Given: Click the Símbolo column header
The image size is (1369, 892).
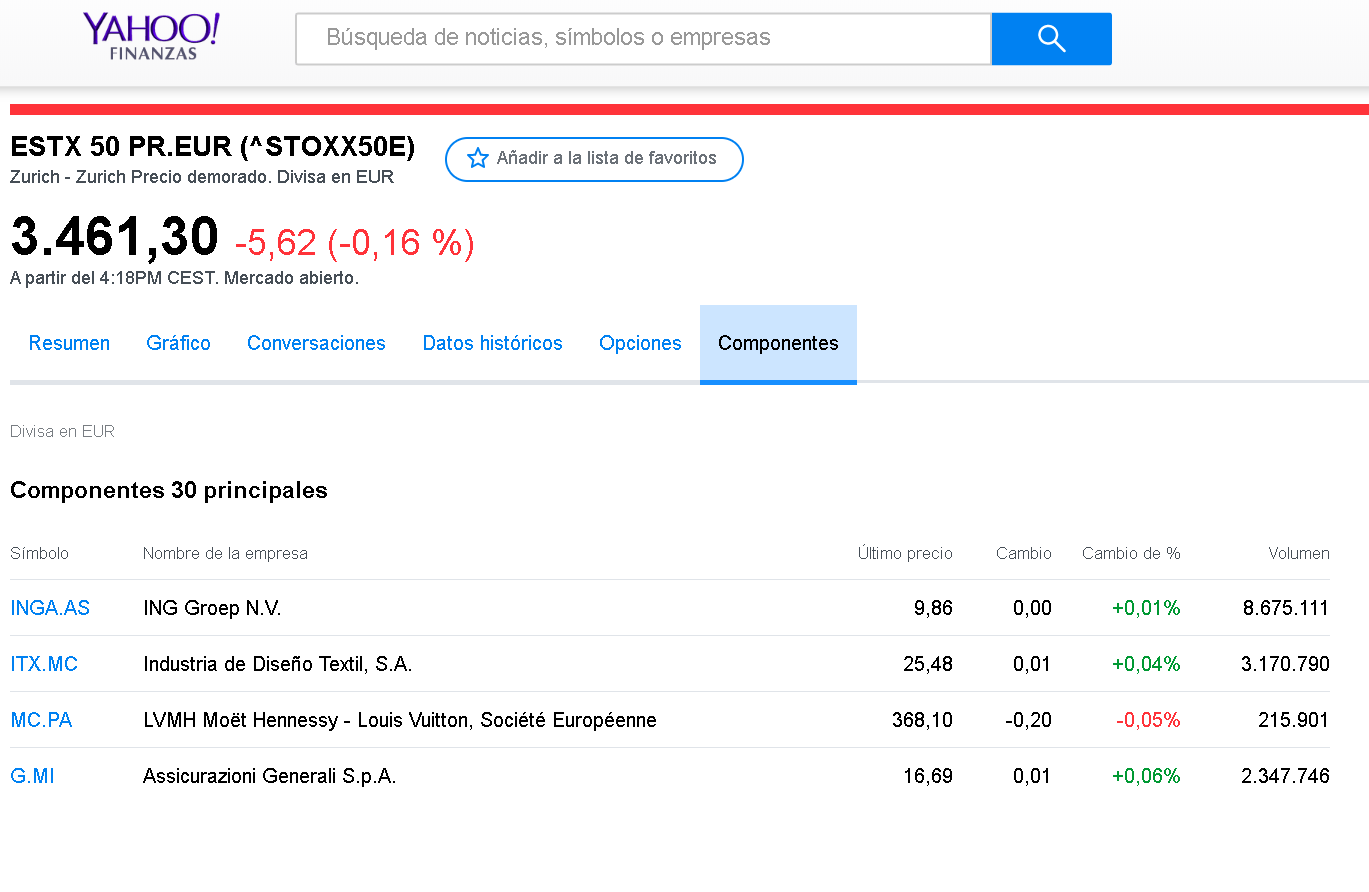Looking at the screenshot, I should (x=39, y=553).
